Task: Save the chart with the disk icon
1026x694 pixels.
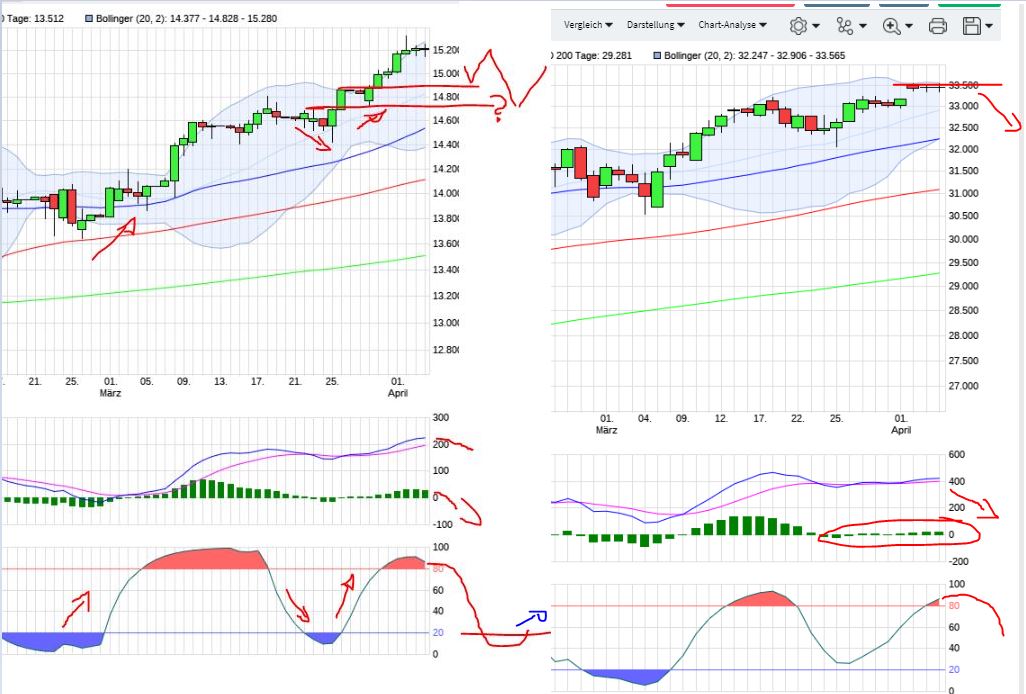Action: click(971, 26)
